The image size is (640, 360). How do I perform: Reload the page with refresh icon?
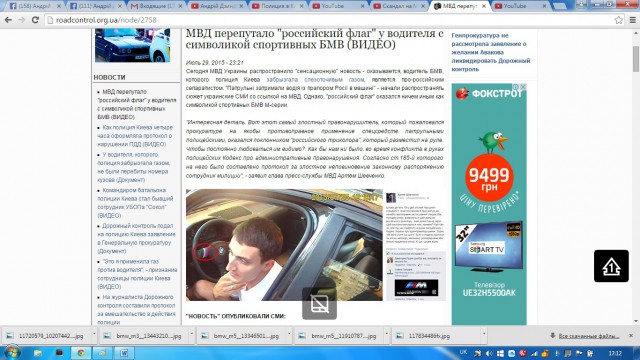[35, 20]
